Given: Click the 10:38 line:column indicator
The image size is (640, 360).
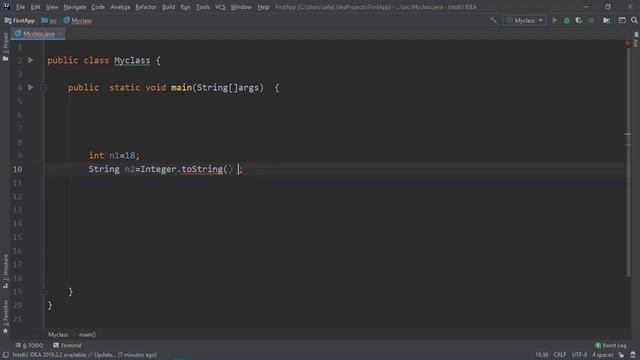Looking at the screenshot, I should [x=542, y=355].
